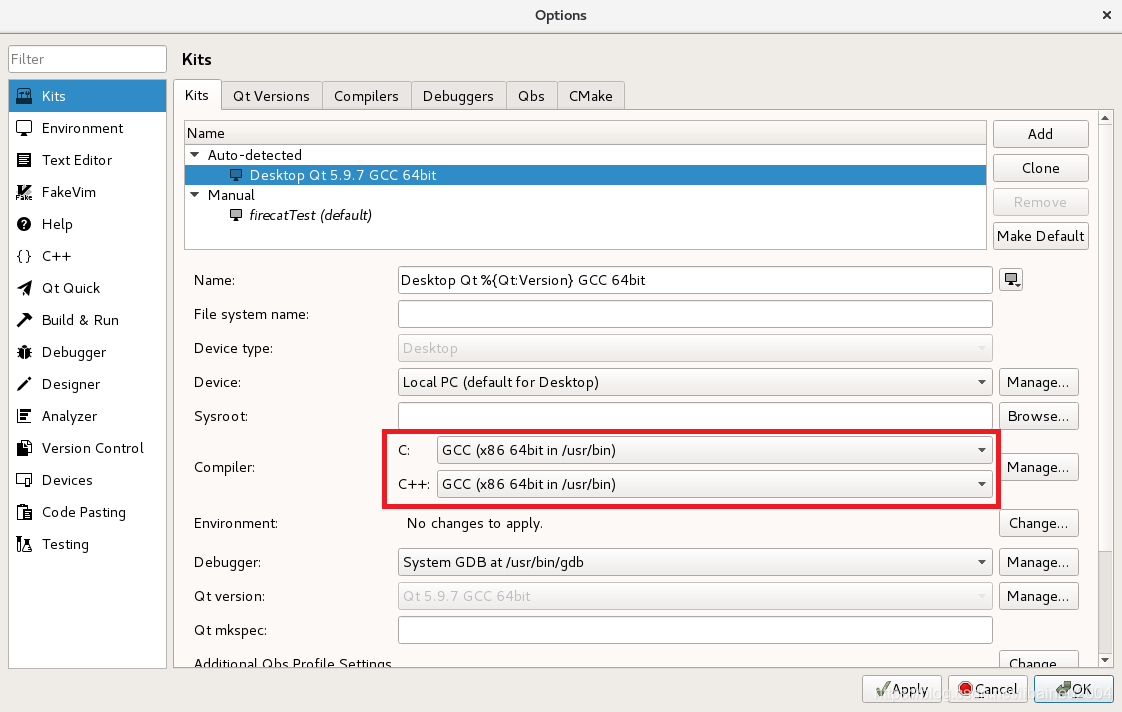Open the Testing flask icon
The width and height of the screenshot is (1122, 712).
[x=24, y=544]
